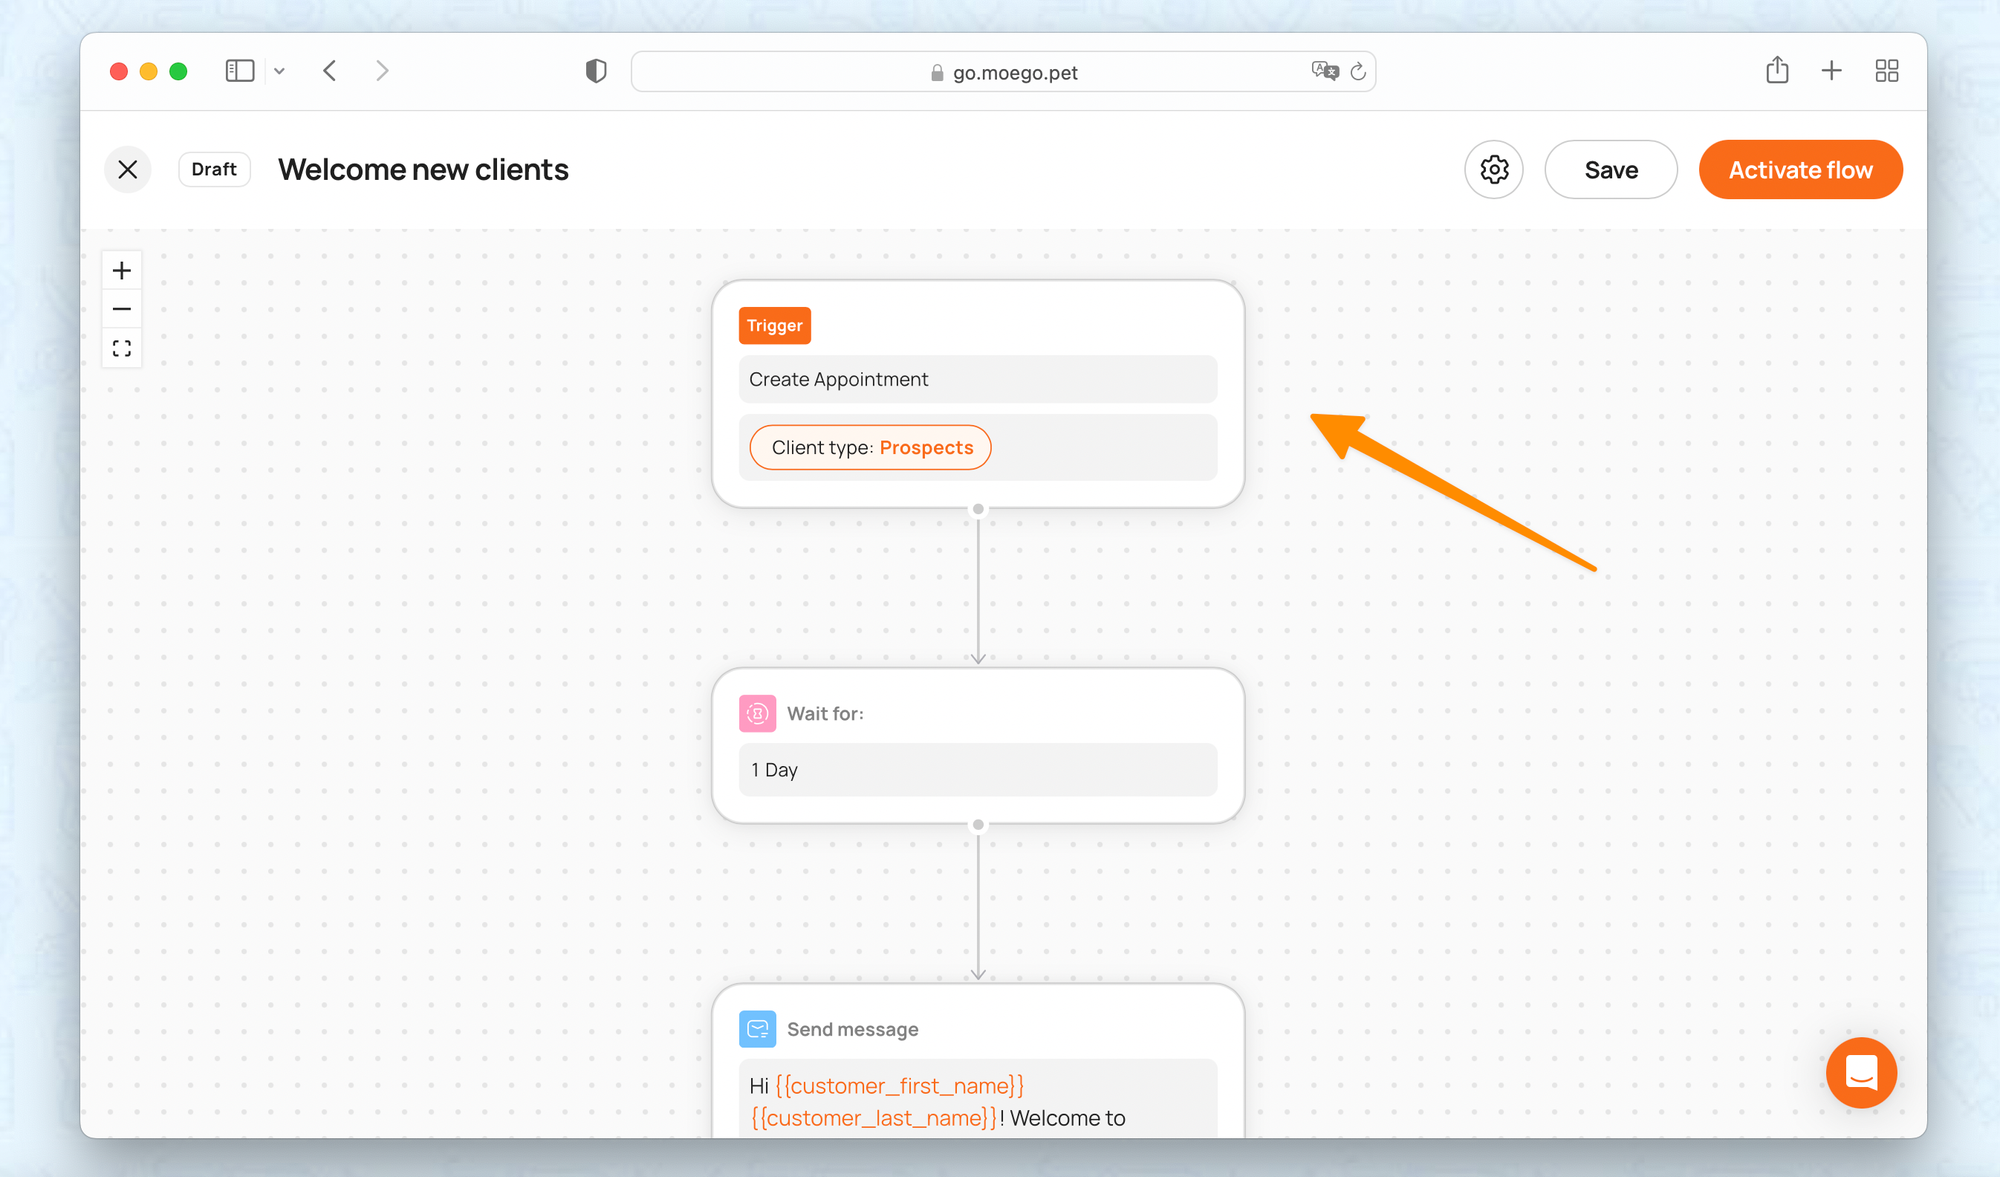Click the browser privacy shield icon
This screenshot has width=2000, height=1177.
pos(596,71)
